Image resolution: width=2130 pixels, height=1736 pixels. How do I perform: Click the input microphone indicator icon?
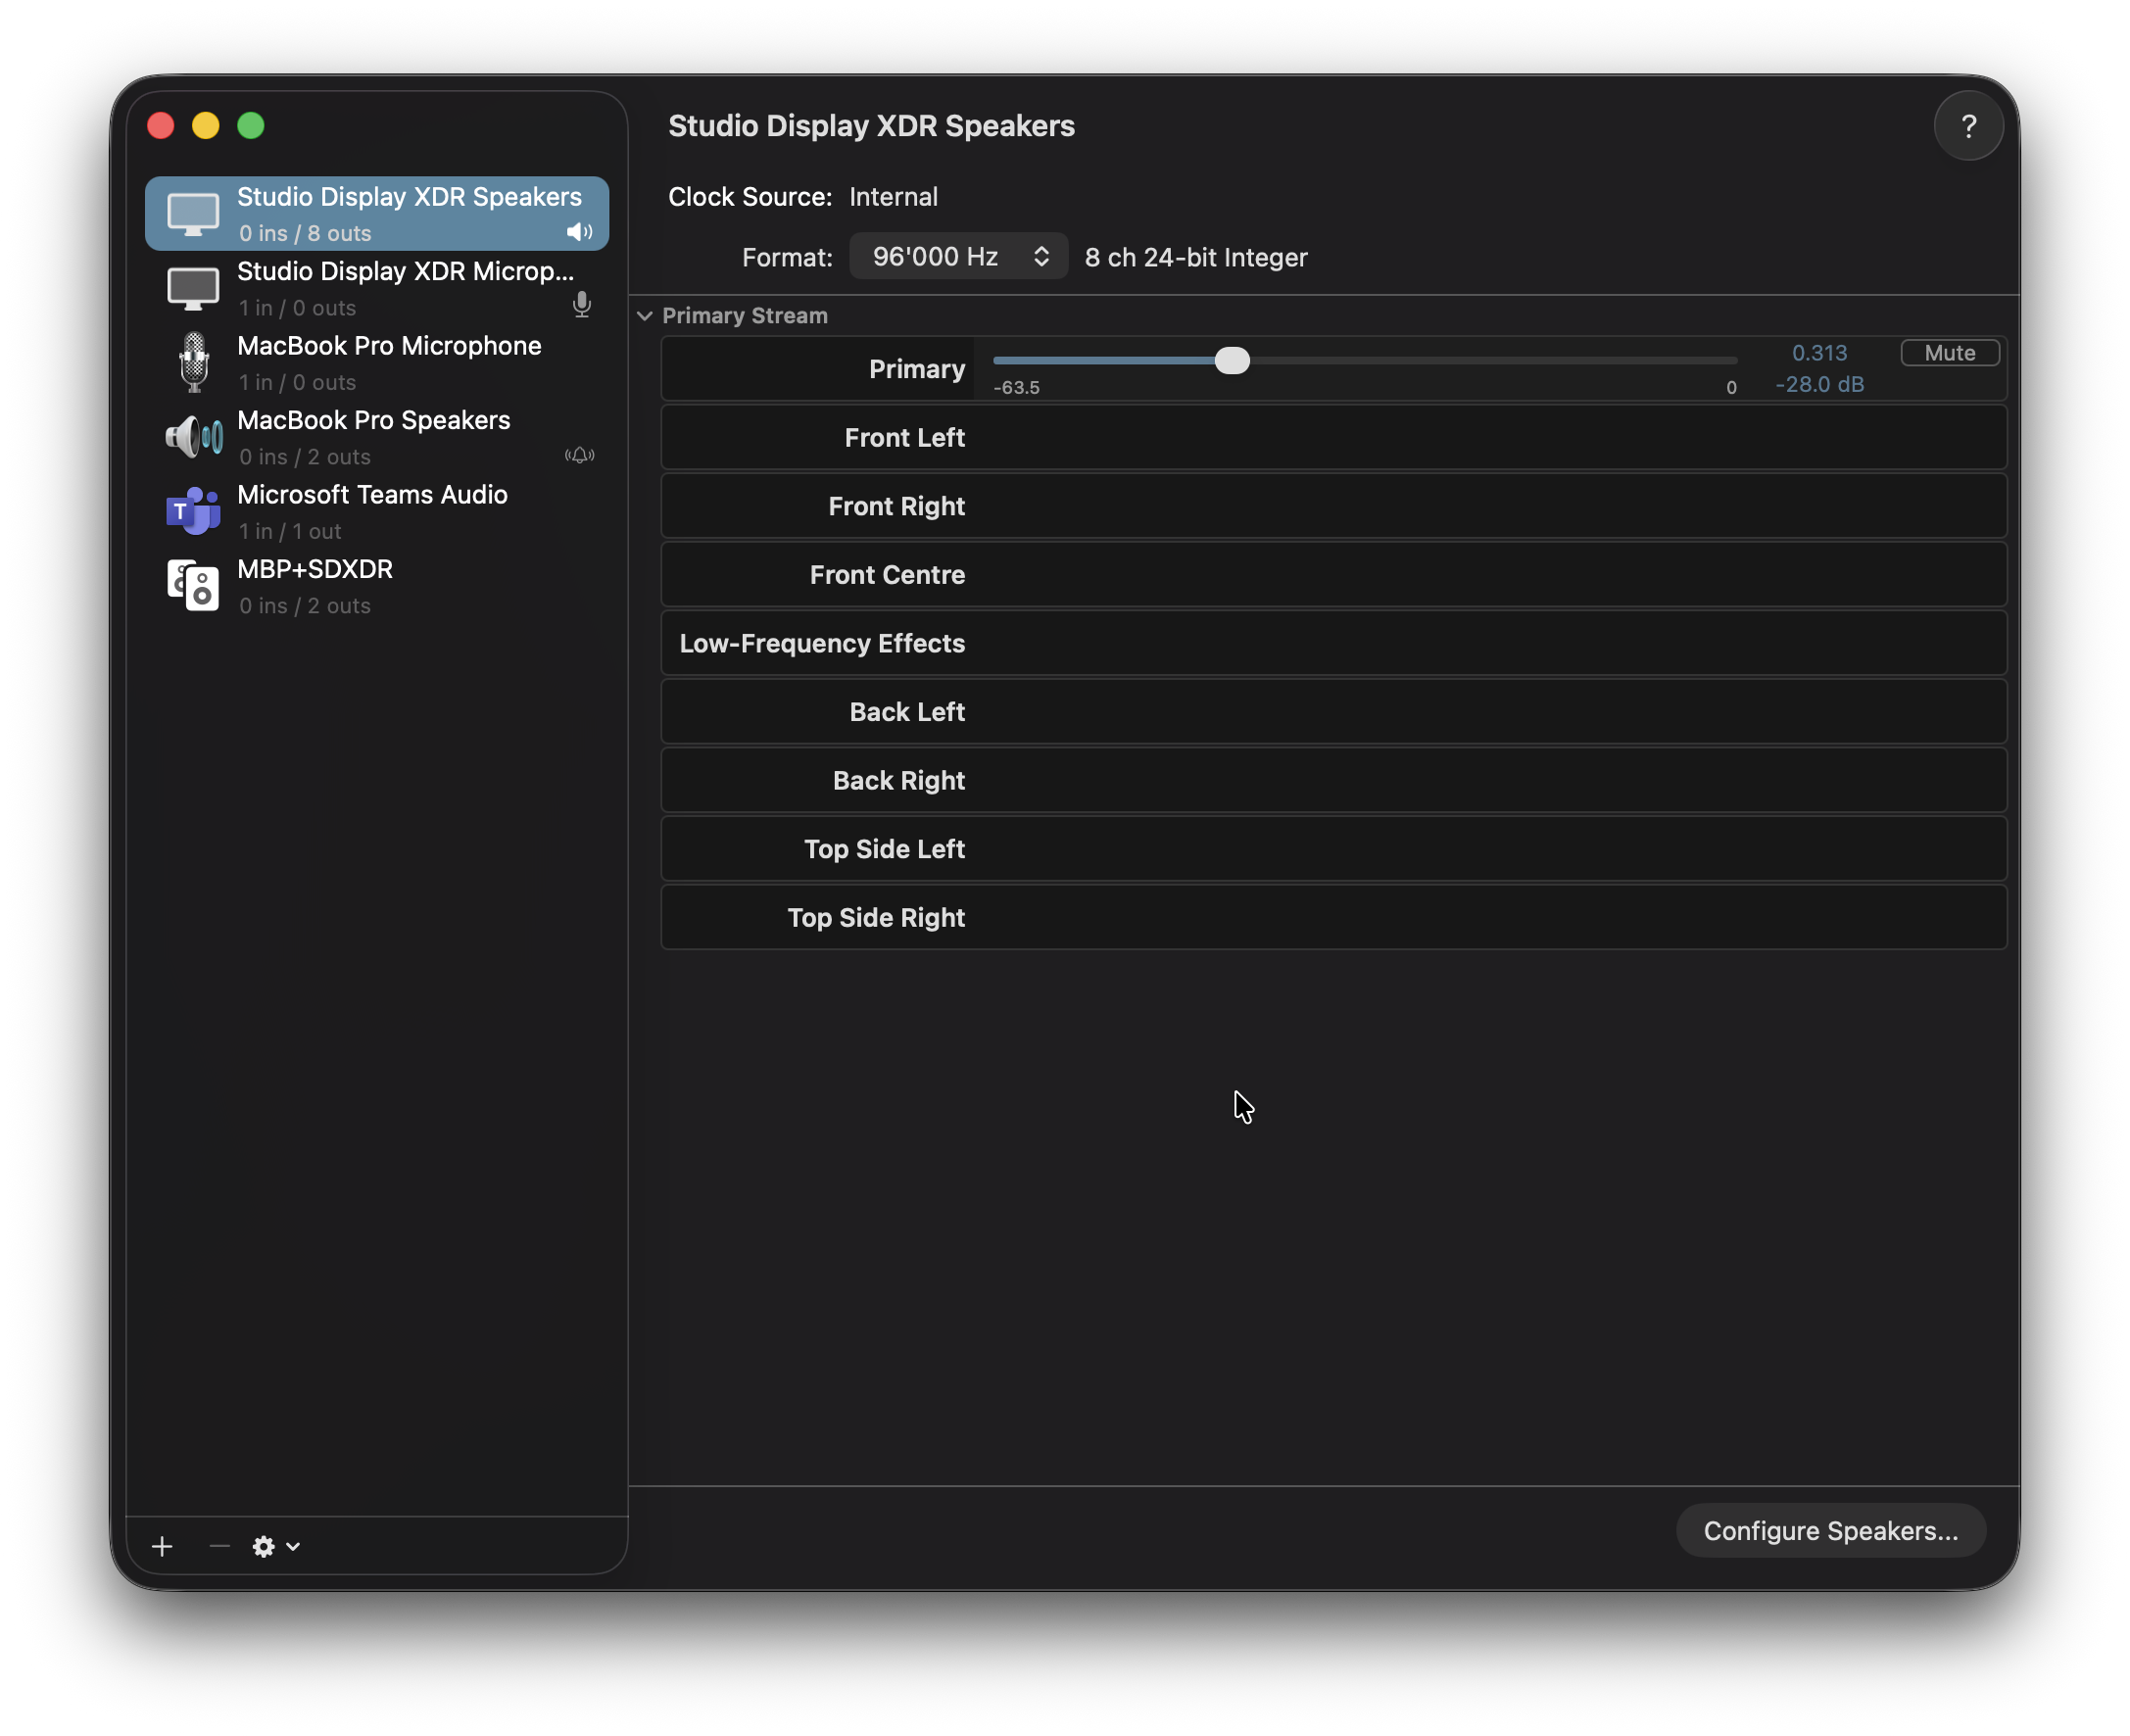[x=582, y=305]
